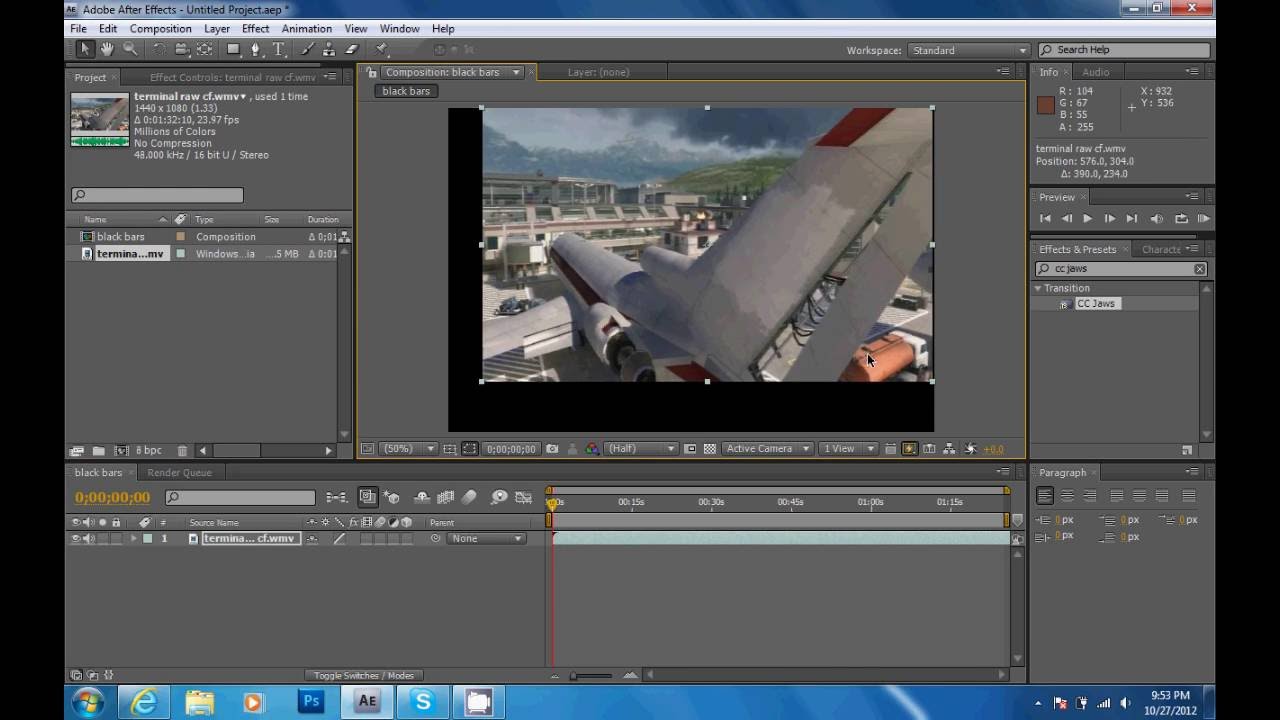This screenshot has width=1280, height=720.
Task: Open the Composition menu
Action: (160, 29)
